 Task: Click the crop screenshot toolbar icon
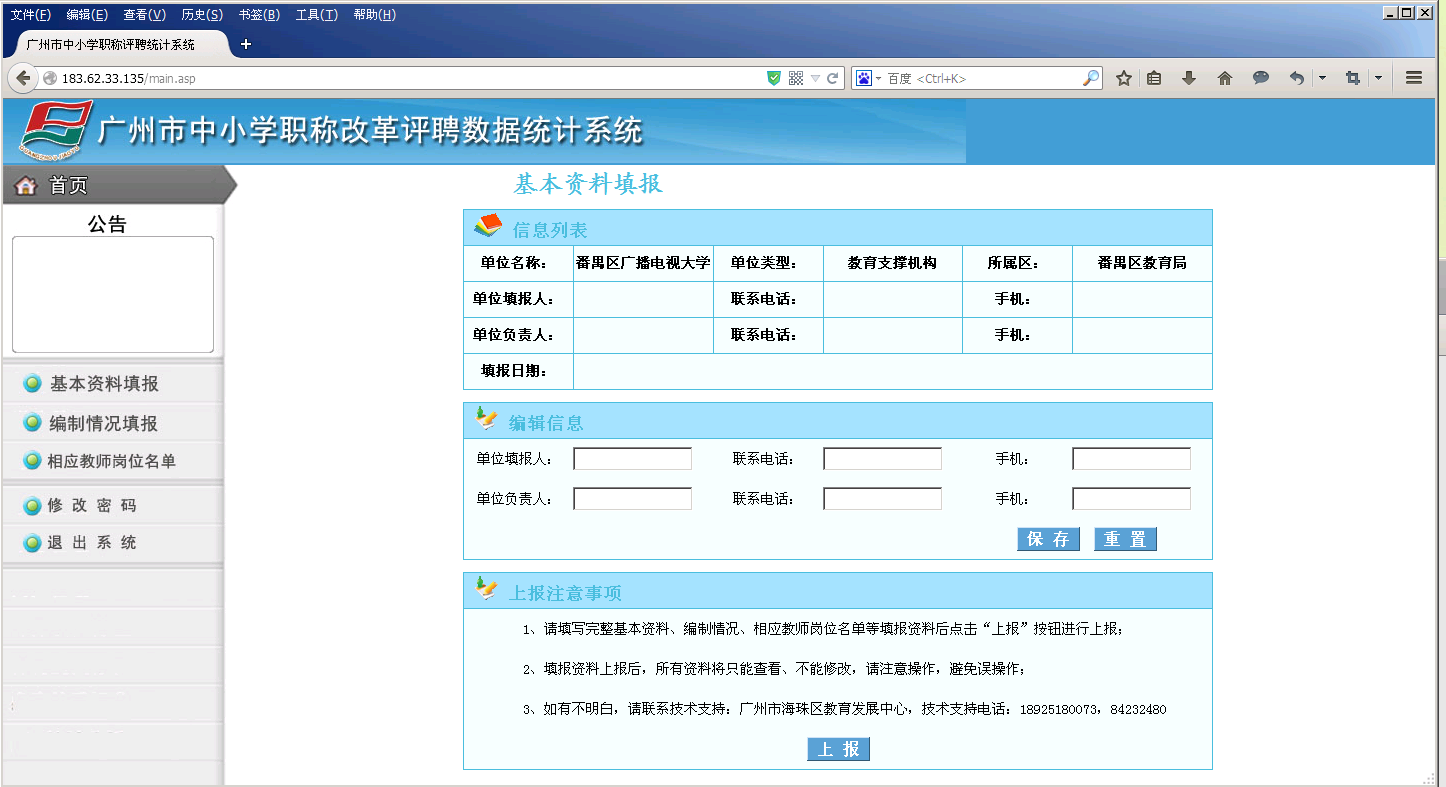(1353, 78)
